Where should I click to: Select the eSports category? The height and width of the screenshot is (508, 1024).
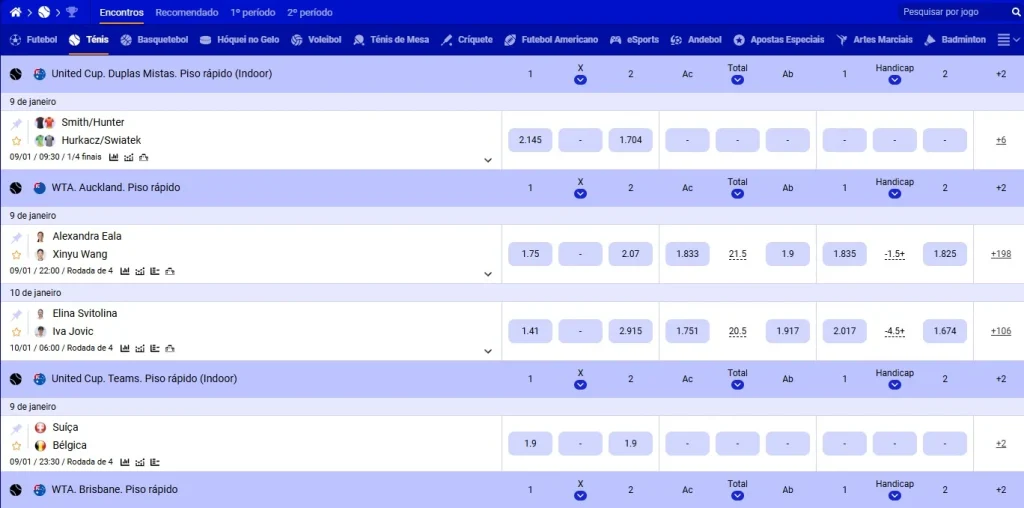click(634, 40)
